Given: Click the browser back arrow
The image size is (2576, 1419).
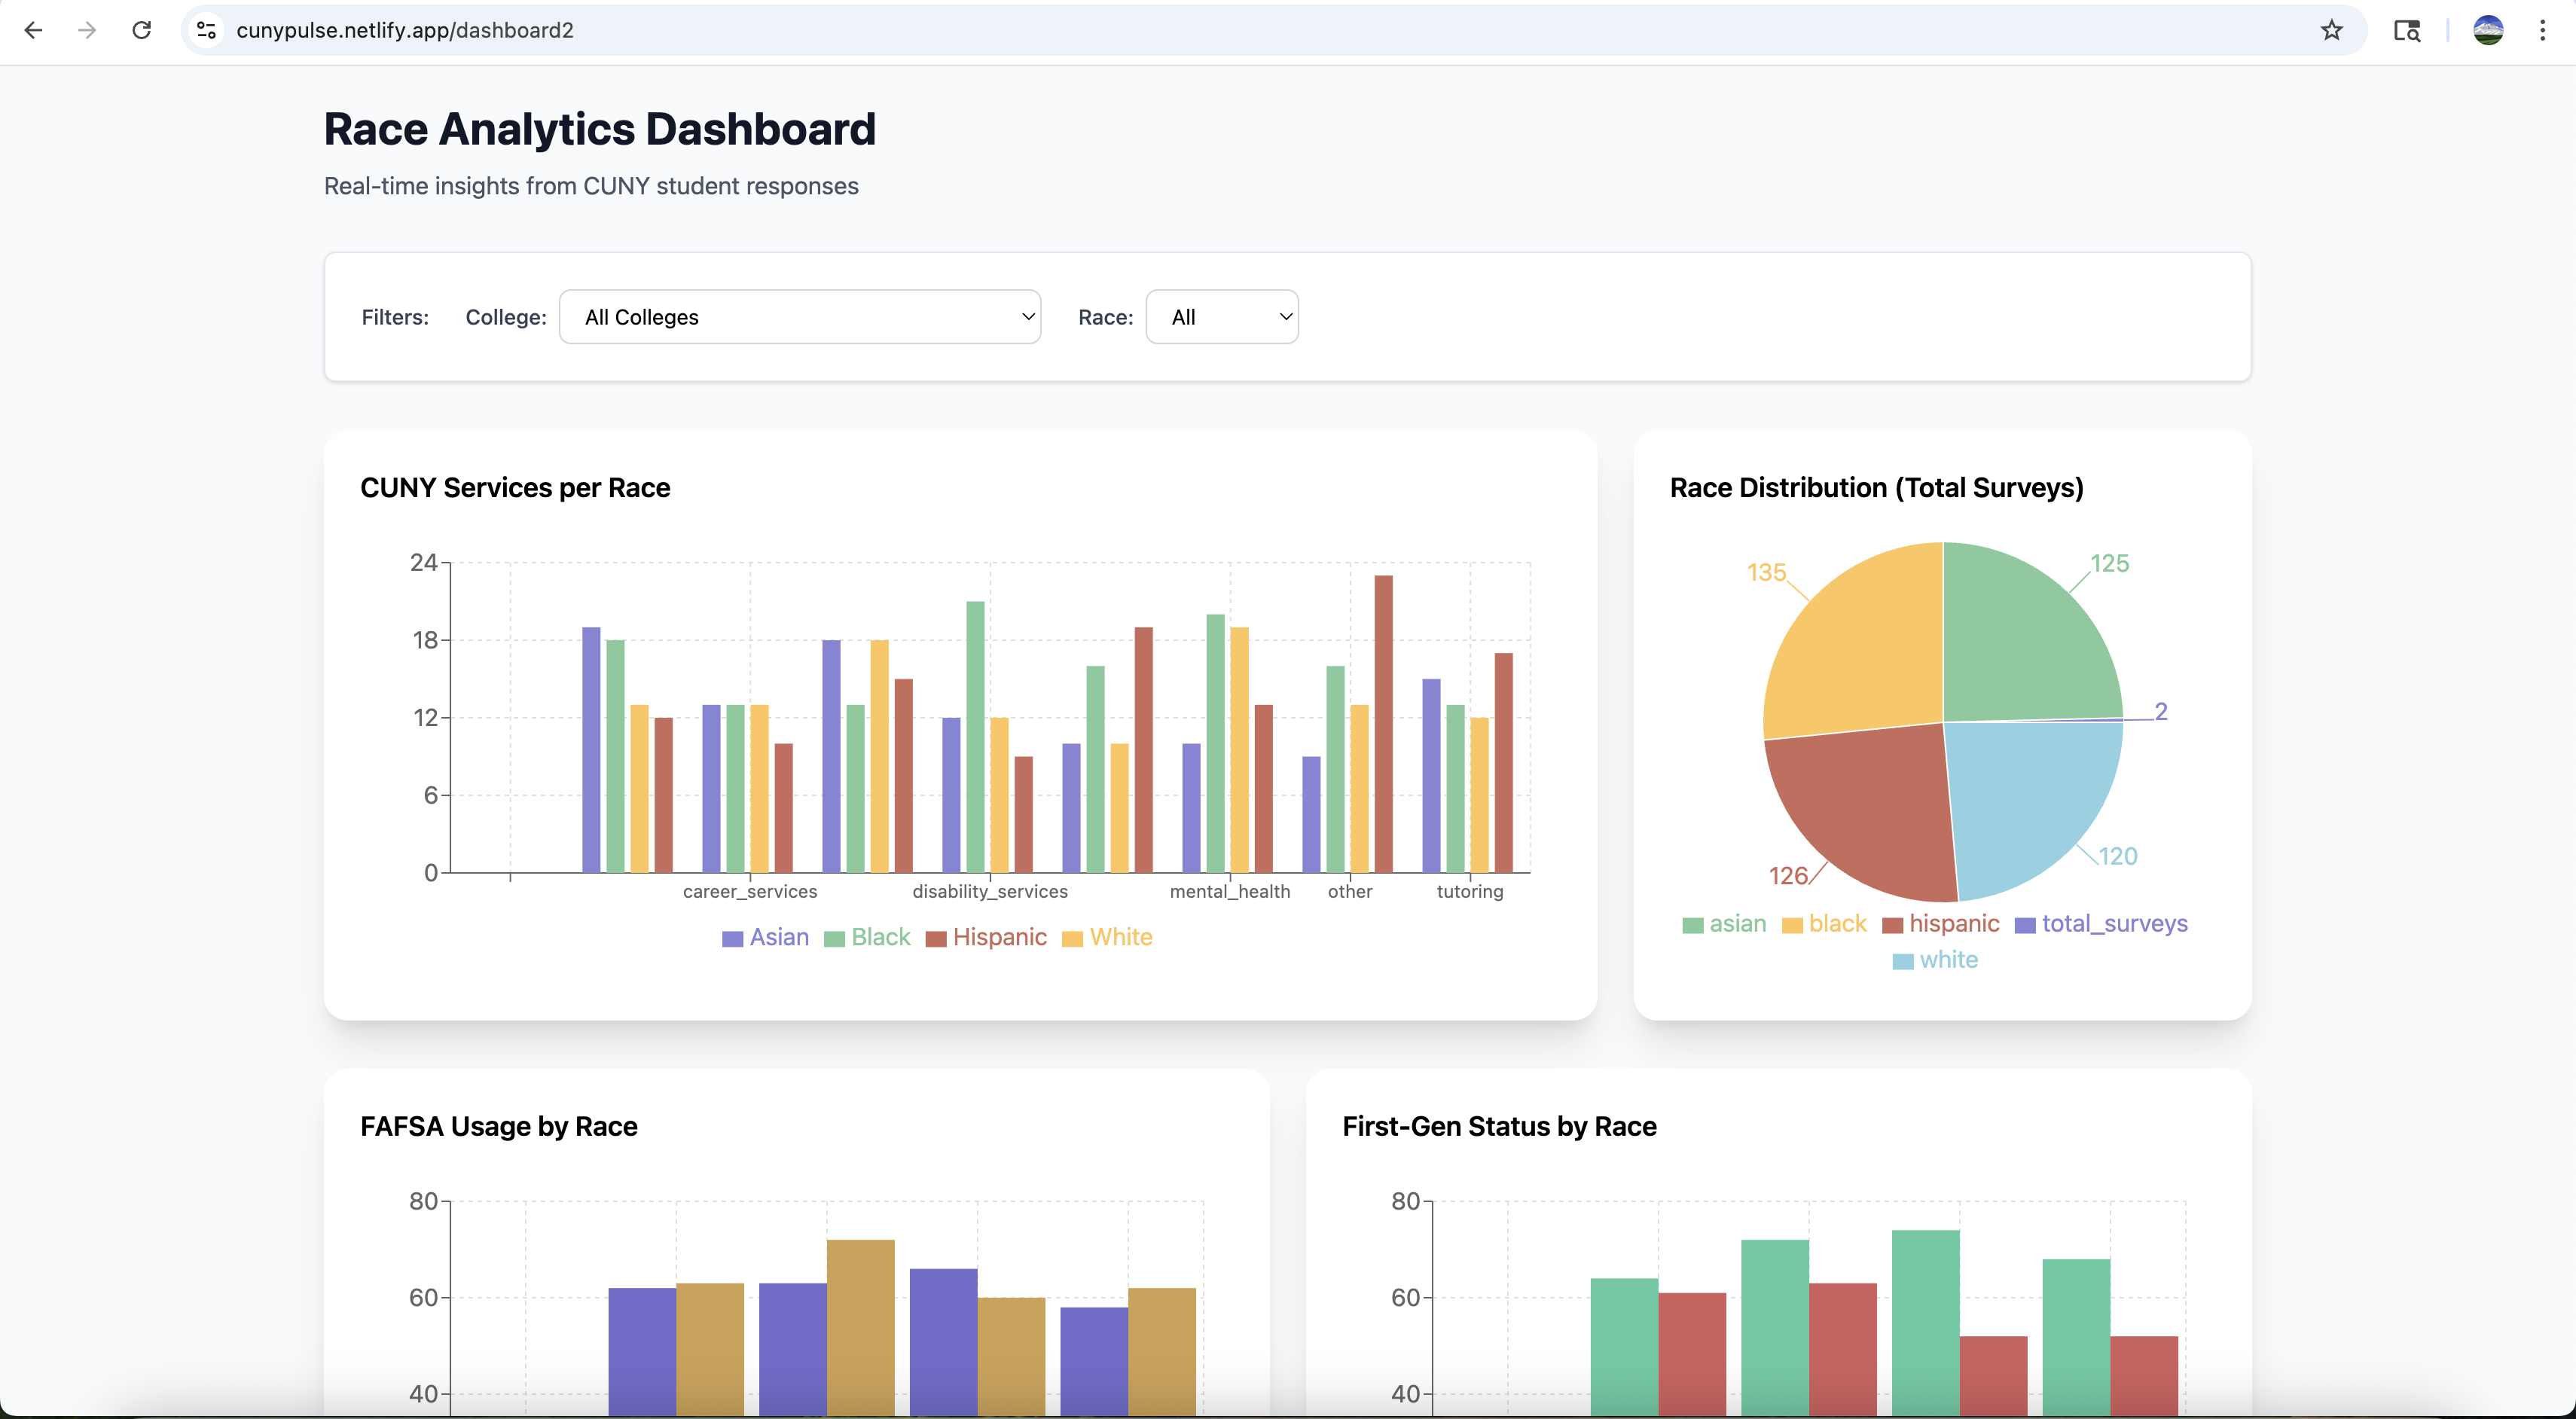Looking at the screenshot, I should (x=33, y=30).
